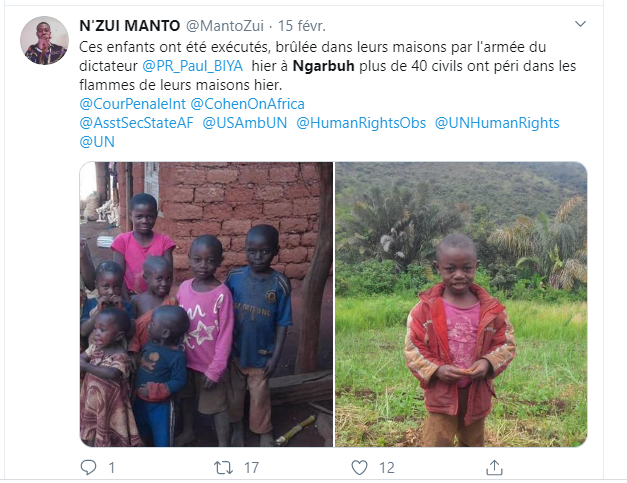Open the 15 févr. timestamp link
Screen dimensions: 627x483
pyautogui.click(x=302, y=26)
